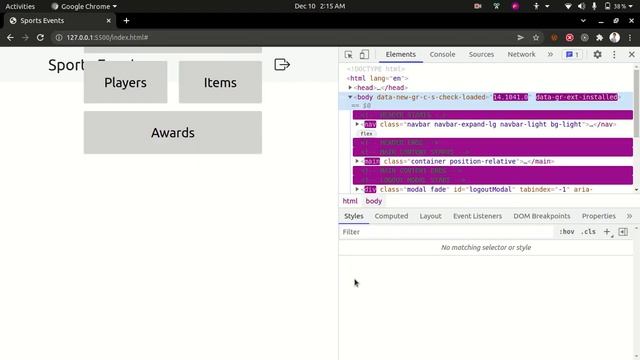Toggle the computed styles sidebar
The width and height of the screenshot is (640, 360).
623,232
